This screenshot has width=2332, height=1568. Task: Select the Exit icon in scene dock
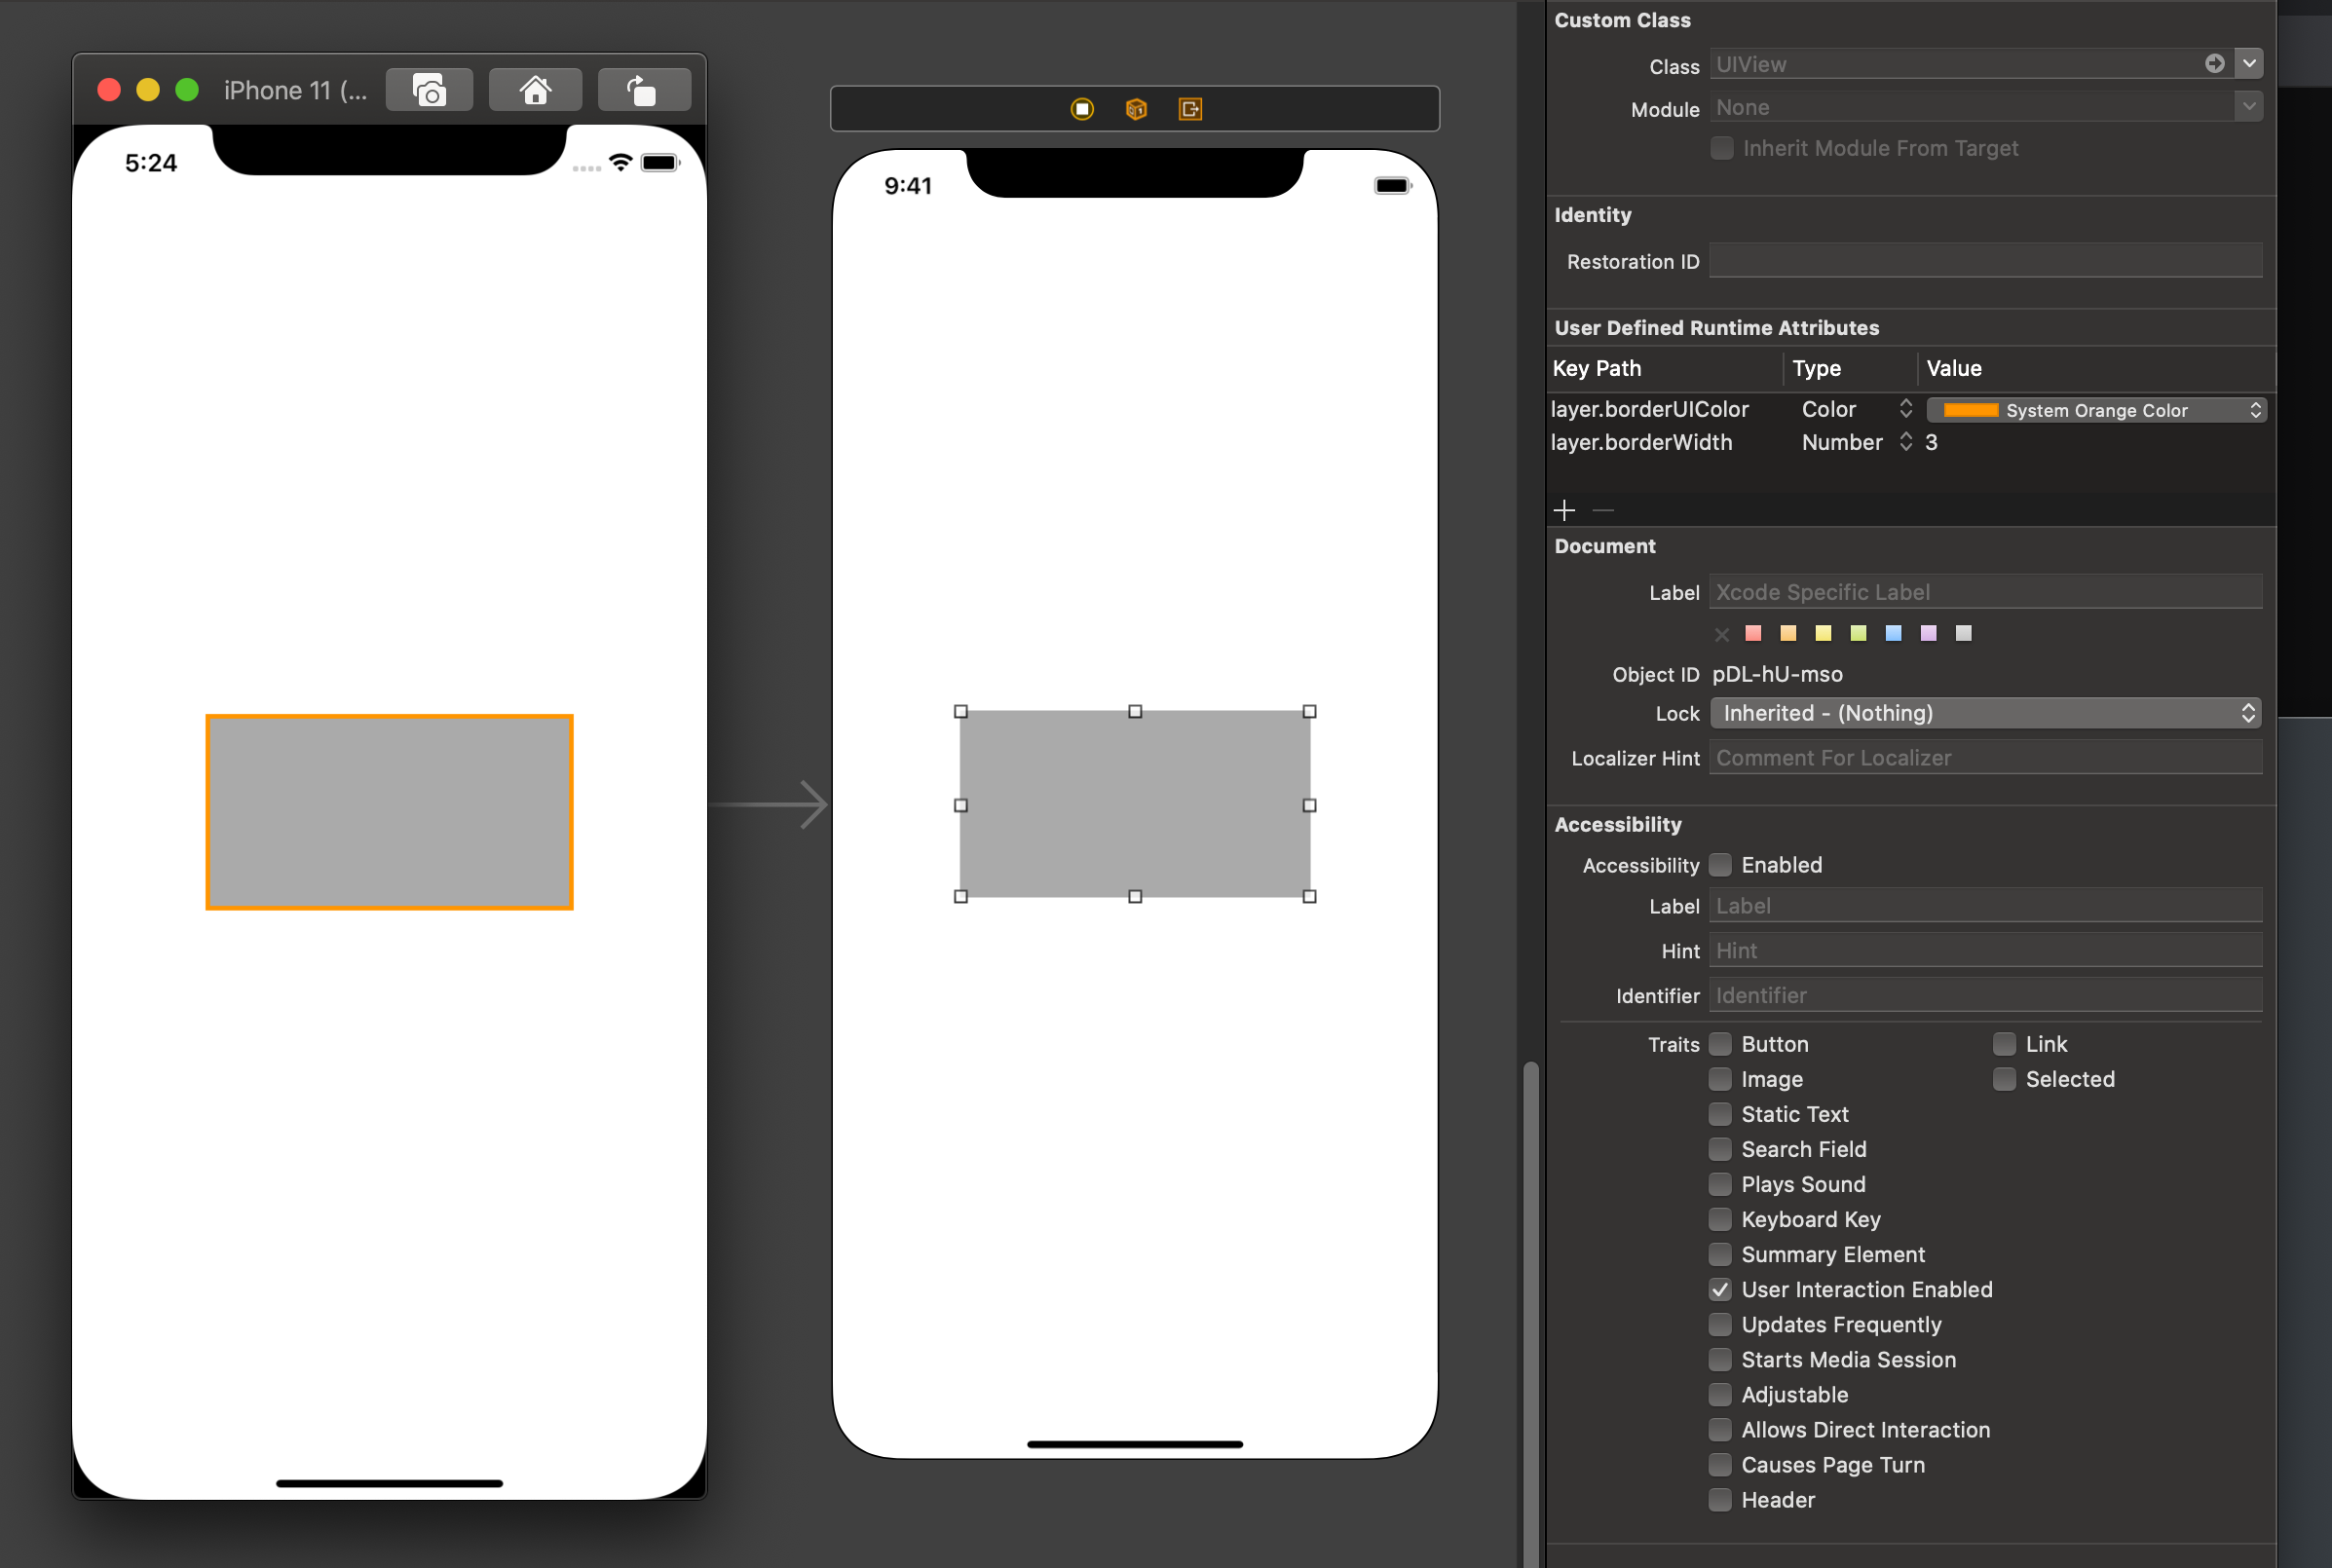coord(1190,109)
